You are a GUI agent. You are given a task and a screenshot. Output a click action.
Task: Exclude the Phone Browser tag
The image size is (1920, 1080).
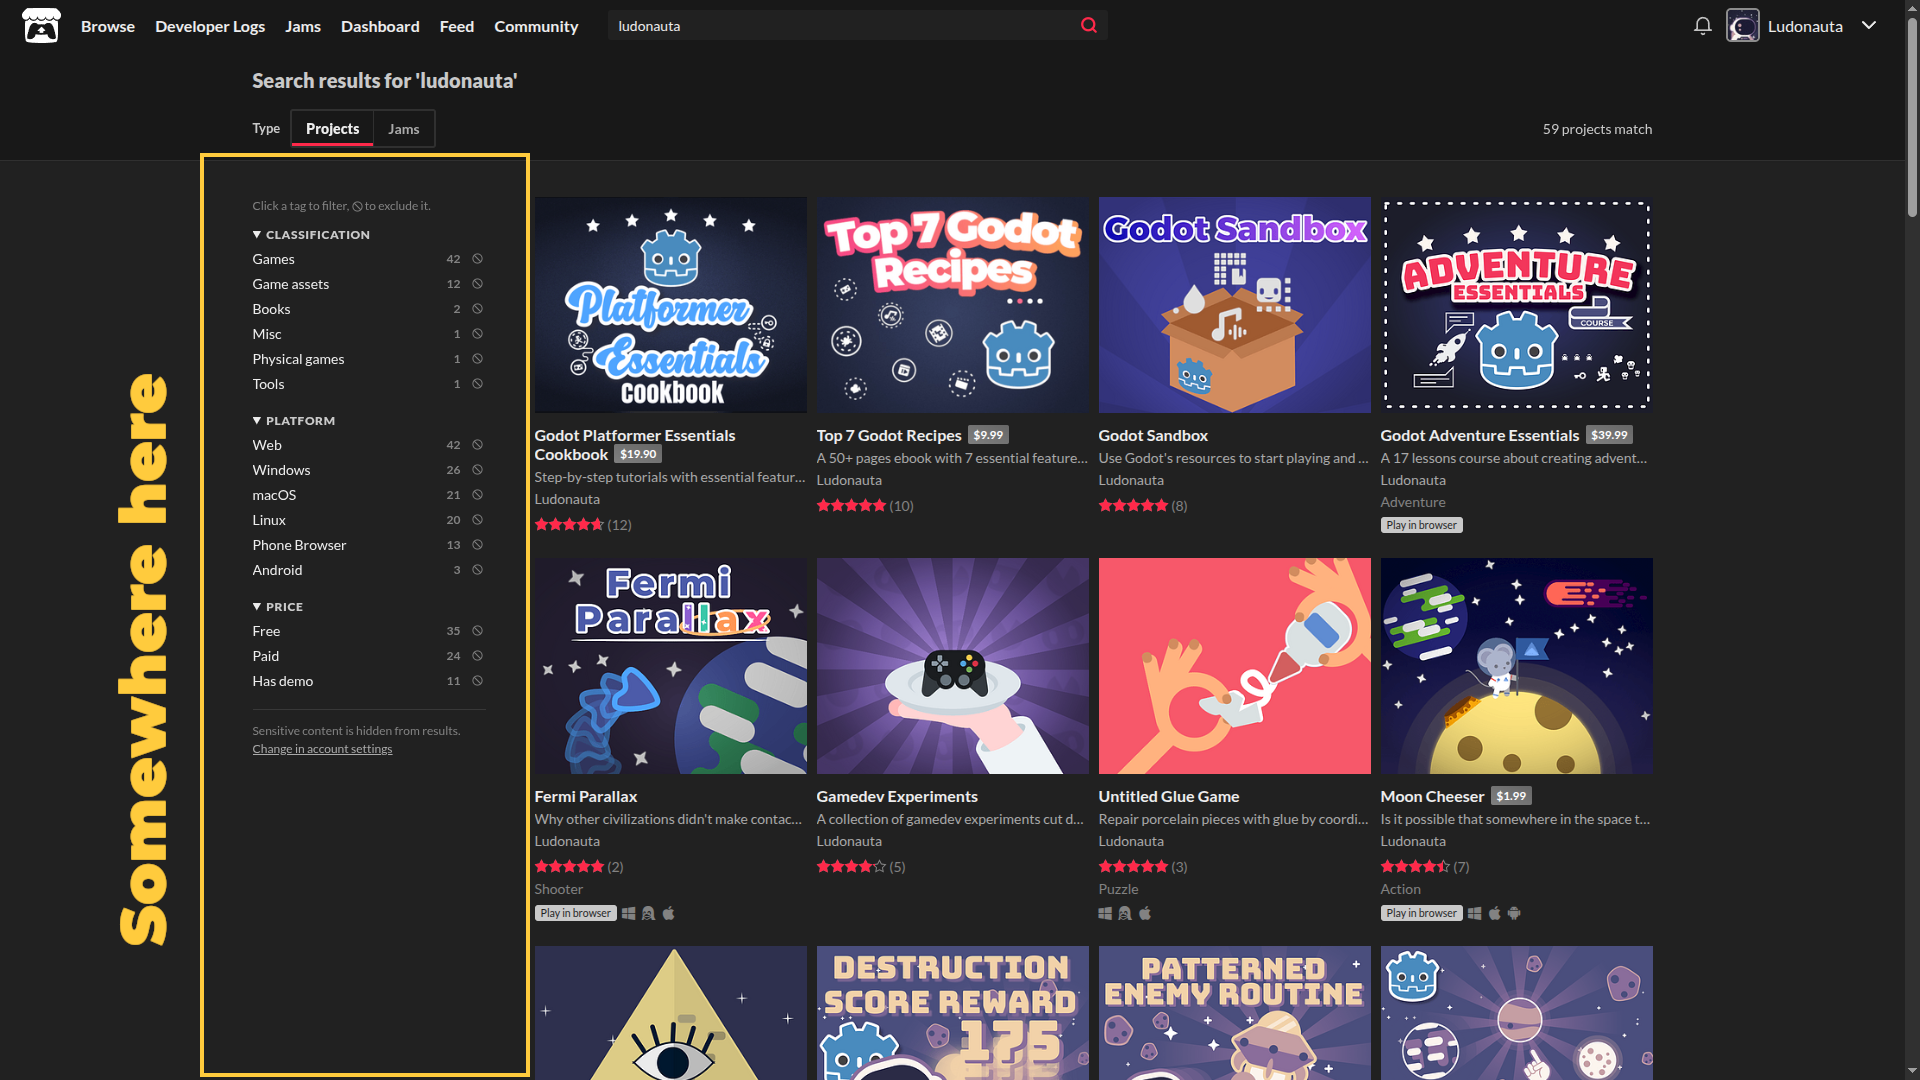478,545
